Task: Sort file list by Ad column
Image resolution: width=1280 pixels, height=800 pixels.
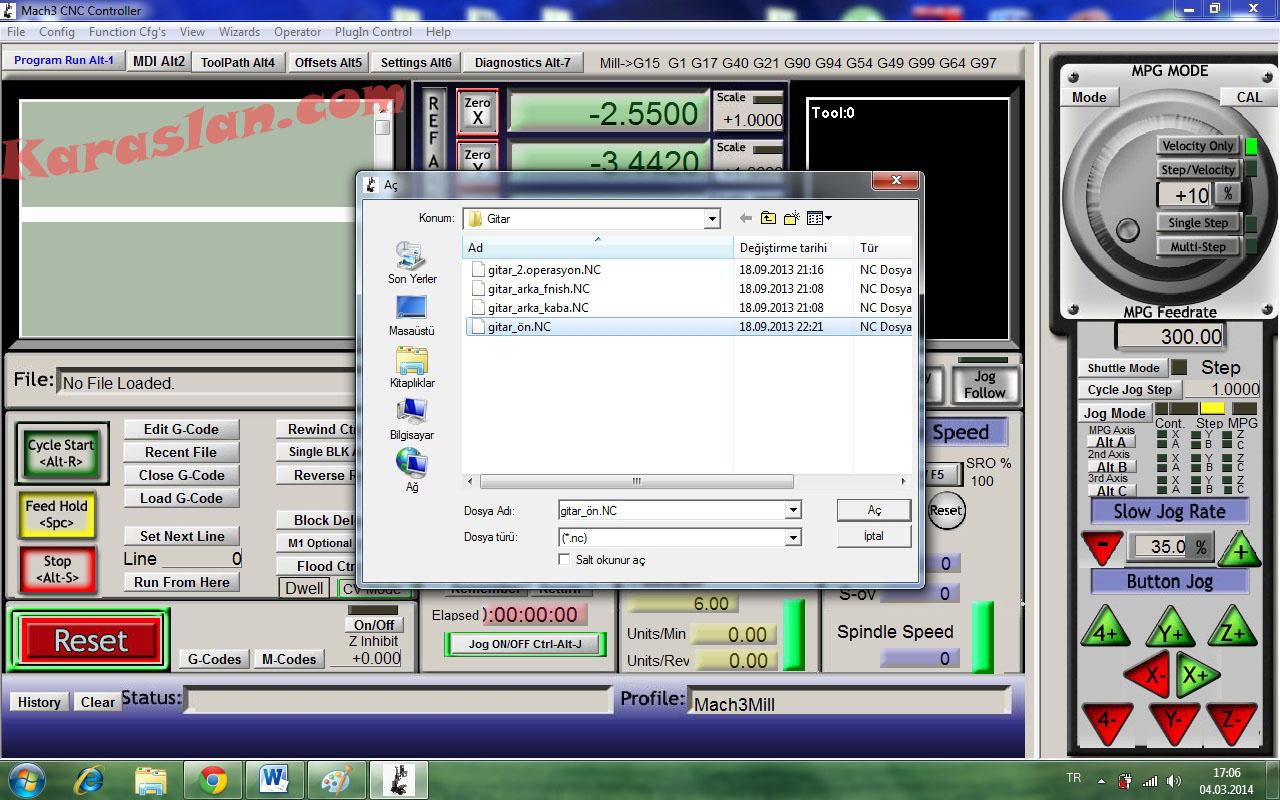Action: [x=598, y=248]
